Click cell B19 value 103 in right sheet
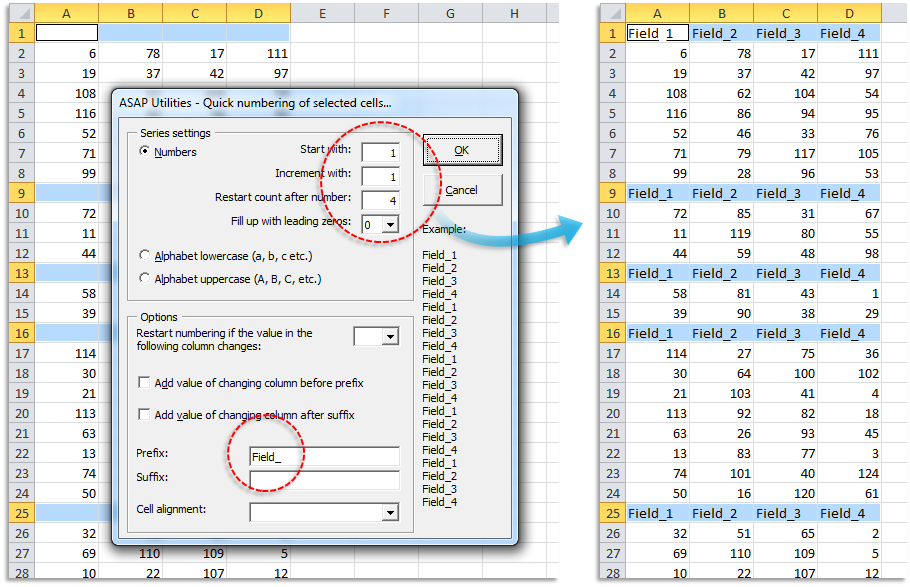Screen dimensions: 910x587 click(721, 393)
